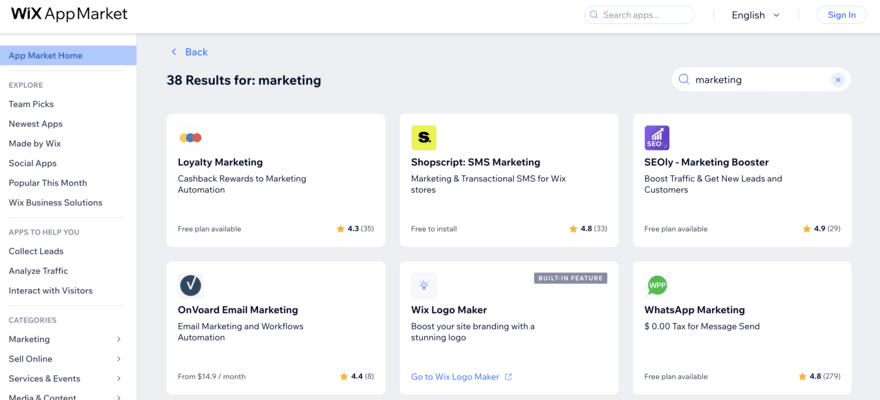Click "Free to install" on Shopscript card
The width and height of the screenshot is (880, 400).
[x=434, y=229]
